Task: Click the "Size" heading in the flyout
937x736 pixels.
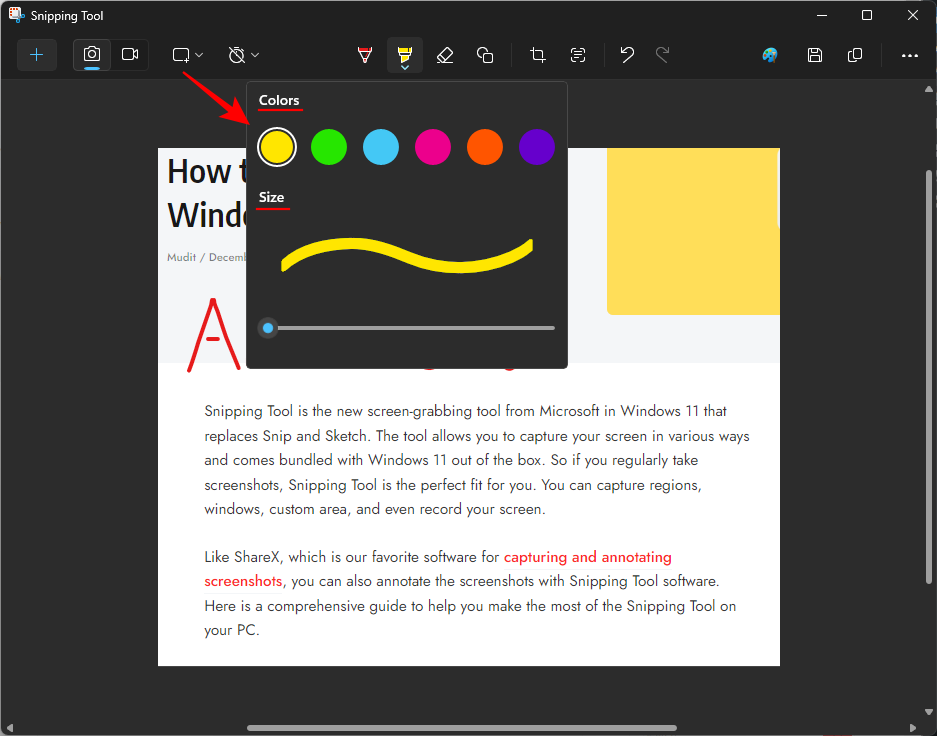Action: click(271, 197)
